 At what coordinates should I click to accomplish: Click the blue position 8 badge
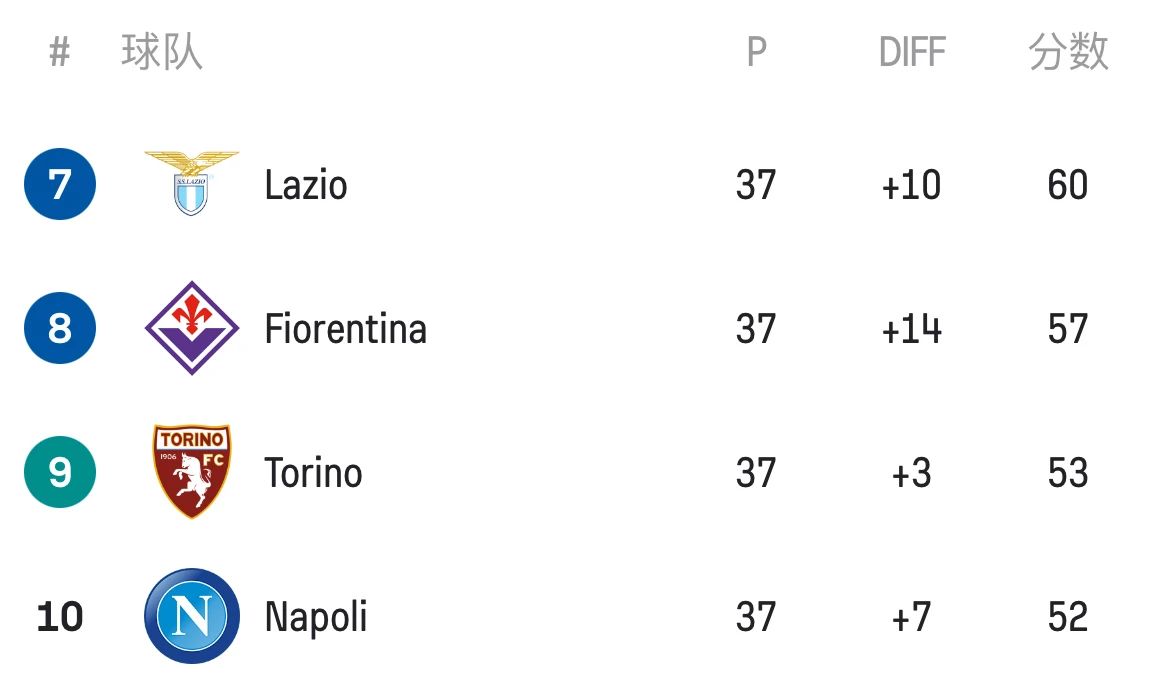tap(60, 328)
